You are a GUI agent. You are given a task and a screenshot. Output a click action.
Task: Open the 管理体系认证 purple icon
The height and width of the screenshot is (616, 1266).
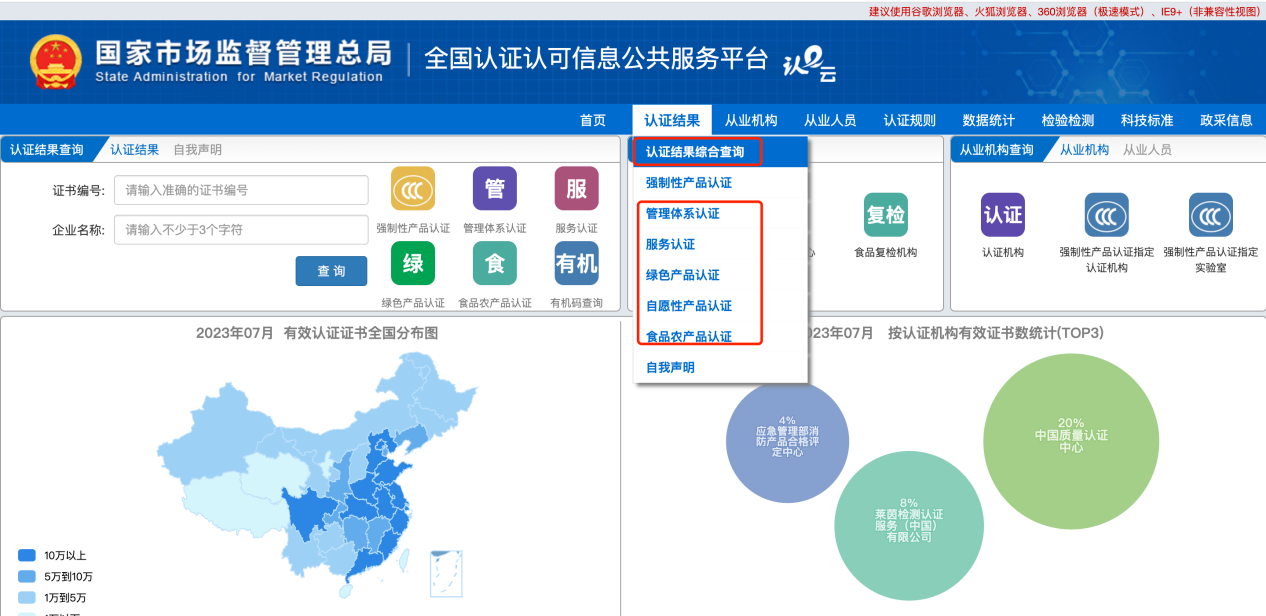494,189
